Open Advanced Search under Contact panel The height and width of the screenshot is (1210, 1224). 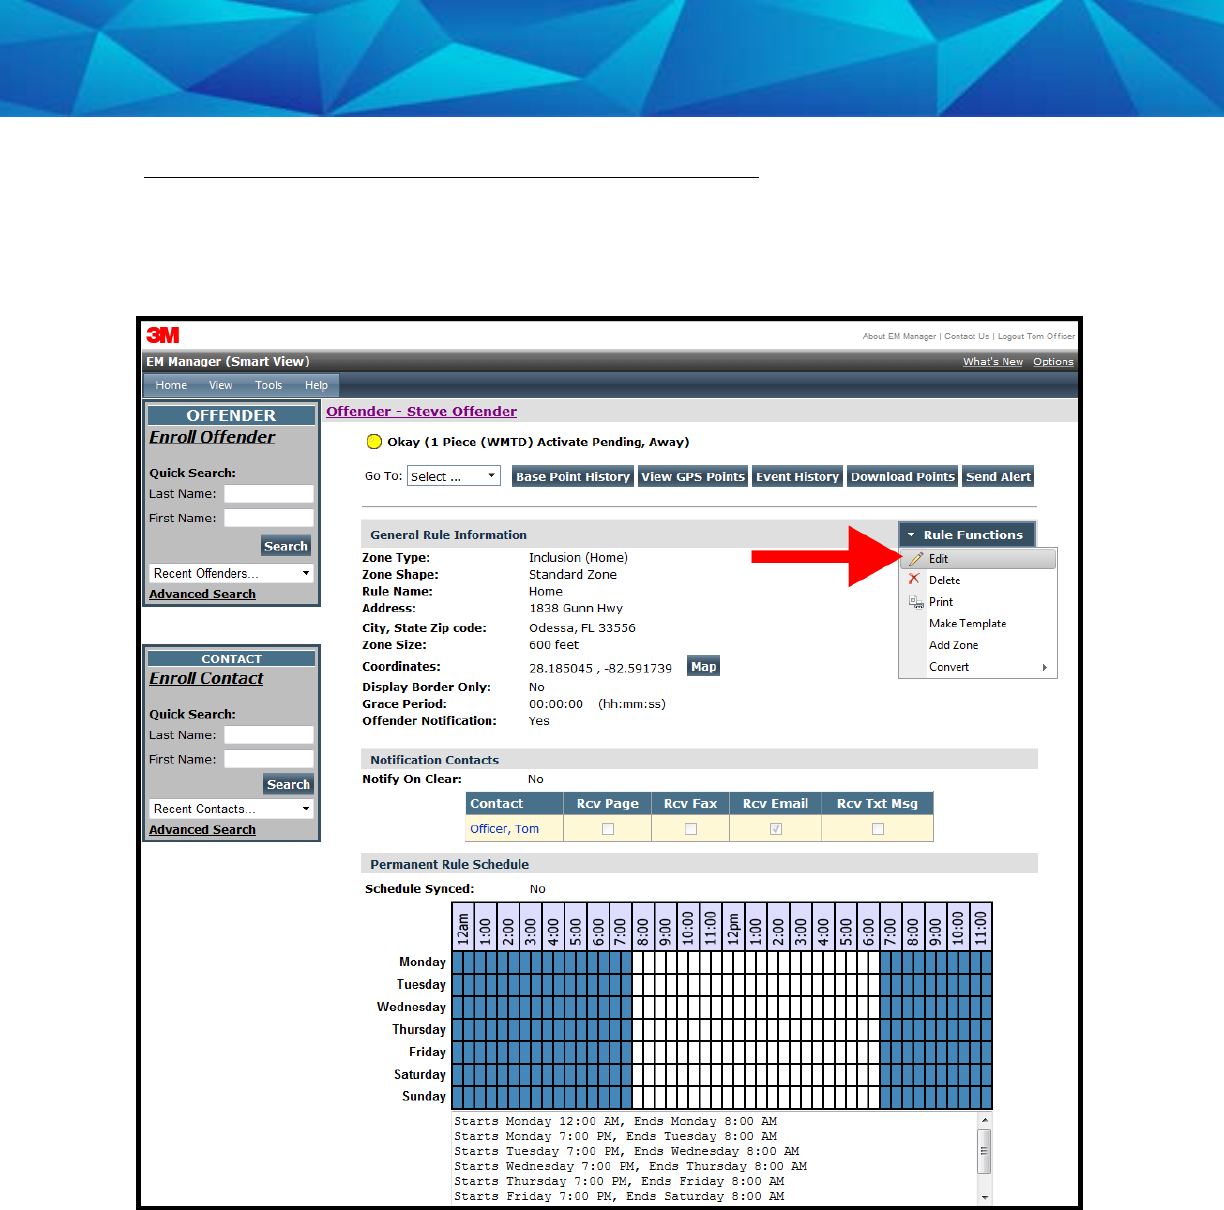click(202, 830)
